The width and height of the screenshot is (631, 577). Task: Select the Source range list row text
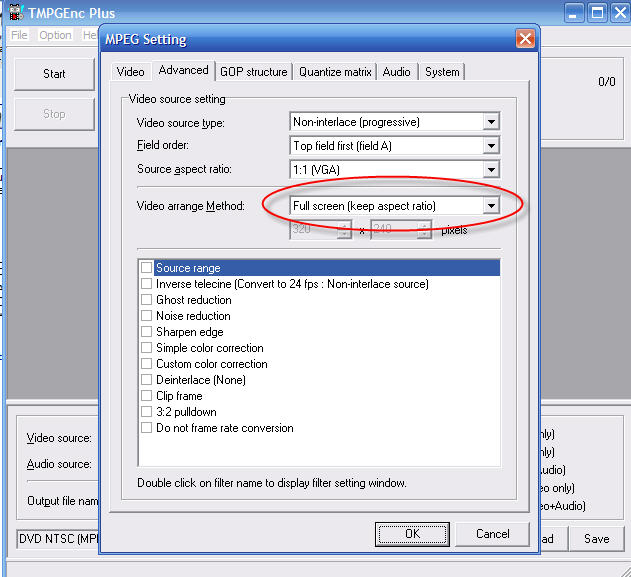click(x=188, y=268)
